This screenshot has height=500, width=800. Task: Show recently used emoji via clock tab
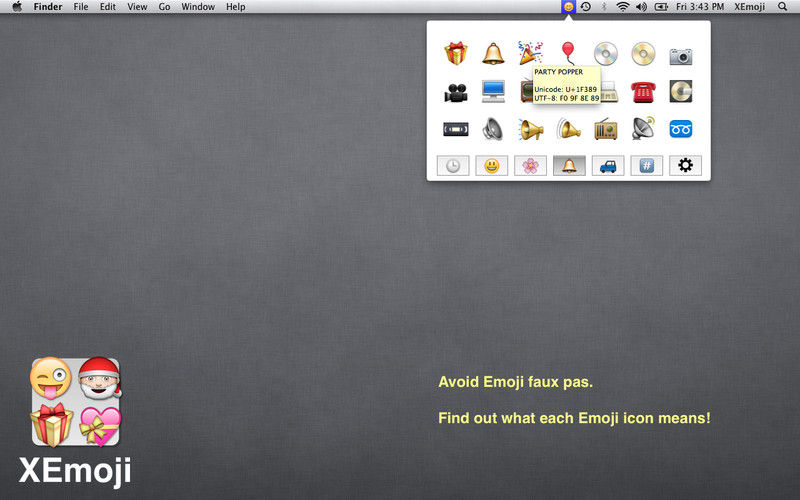[x=453, y=166]
